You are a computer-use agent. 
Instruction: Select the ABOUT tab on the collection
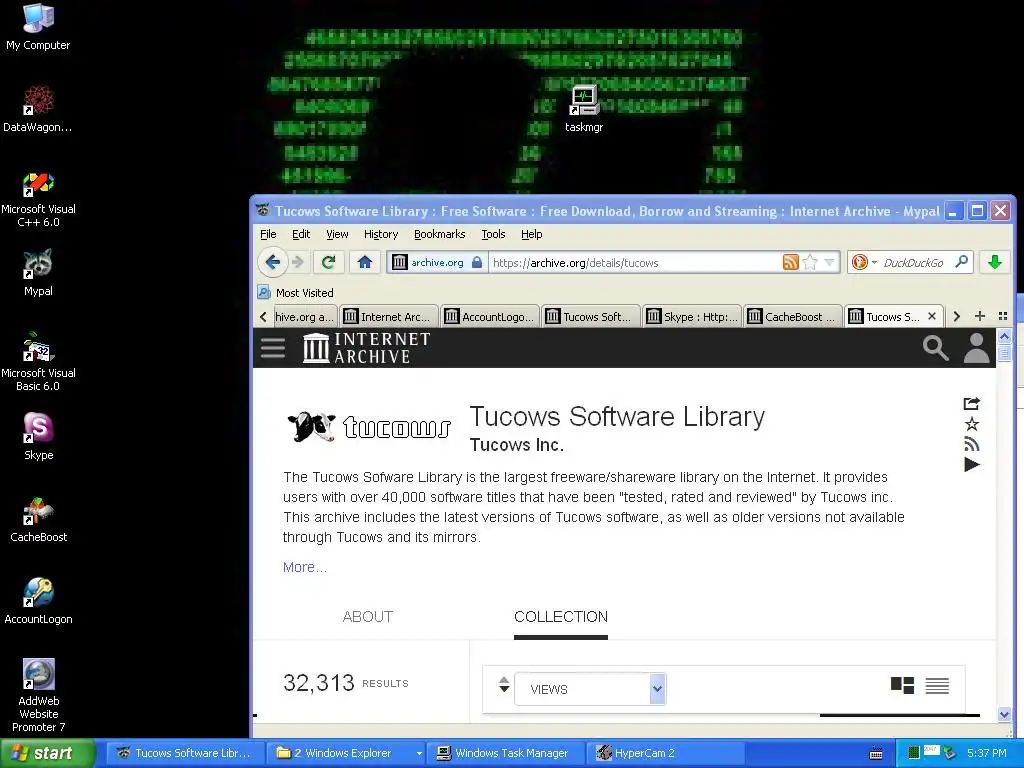tap(368, 616)
